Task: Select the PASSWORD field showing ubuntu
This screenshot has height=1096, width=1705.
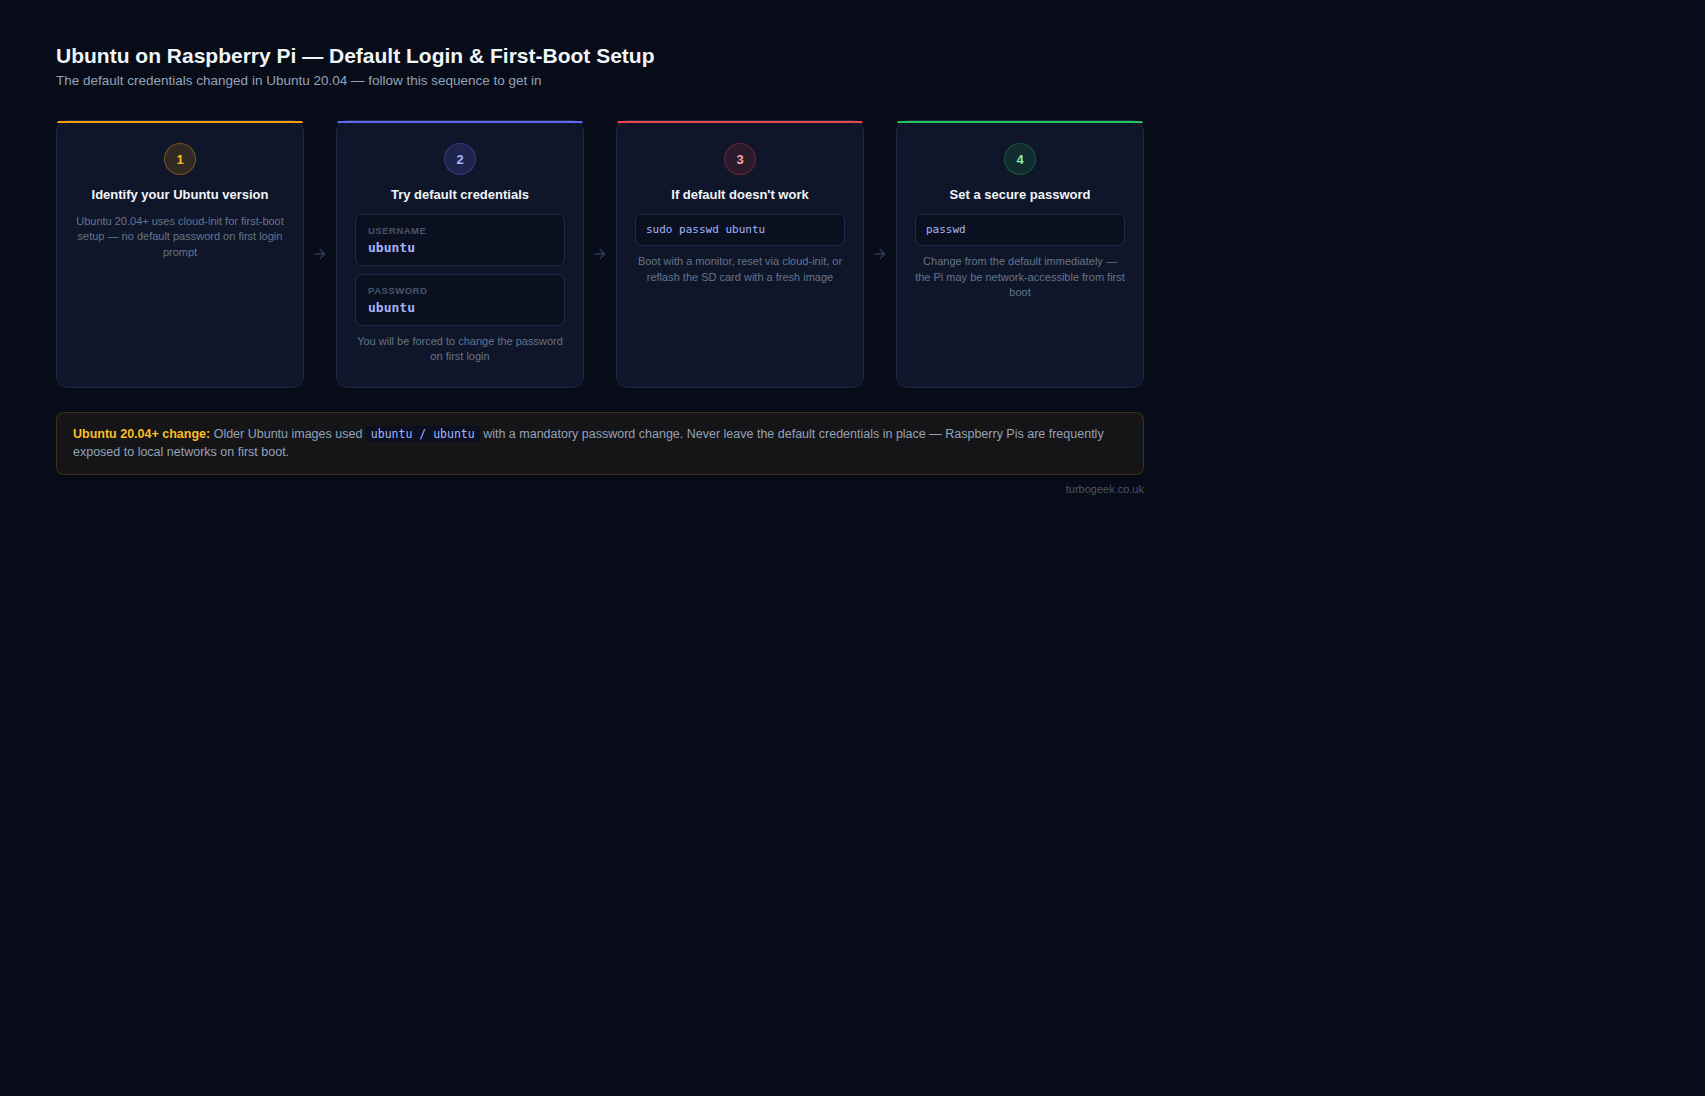Action: (x=460, y=300)
